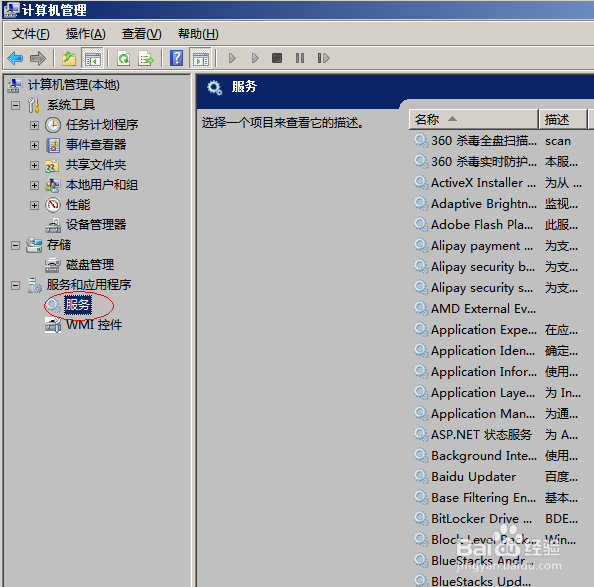Click the Start service play icon
This screenshot has width=594, height=587.
tap(232, 58)
